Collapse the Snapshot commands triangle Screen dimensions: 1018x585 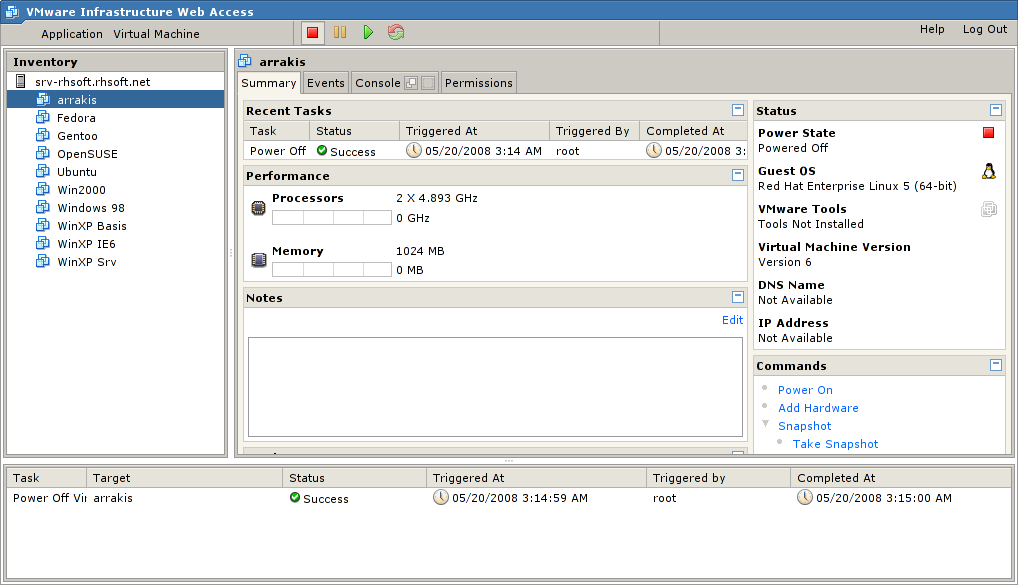click(x=765, y=424)
